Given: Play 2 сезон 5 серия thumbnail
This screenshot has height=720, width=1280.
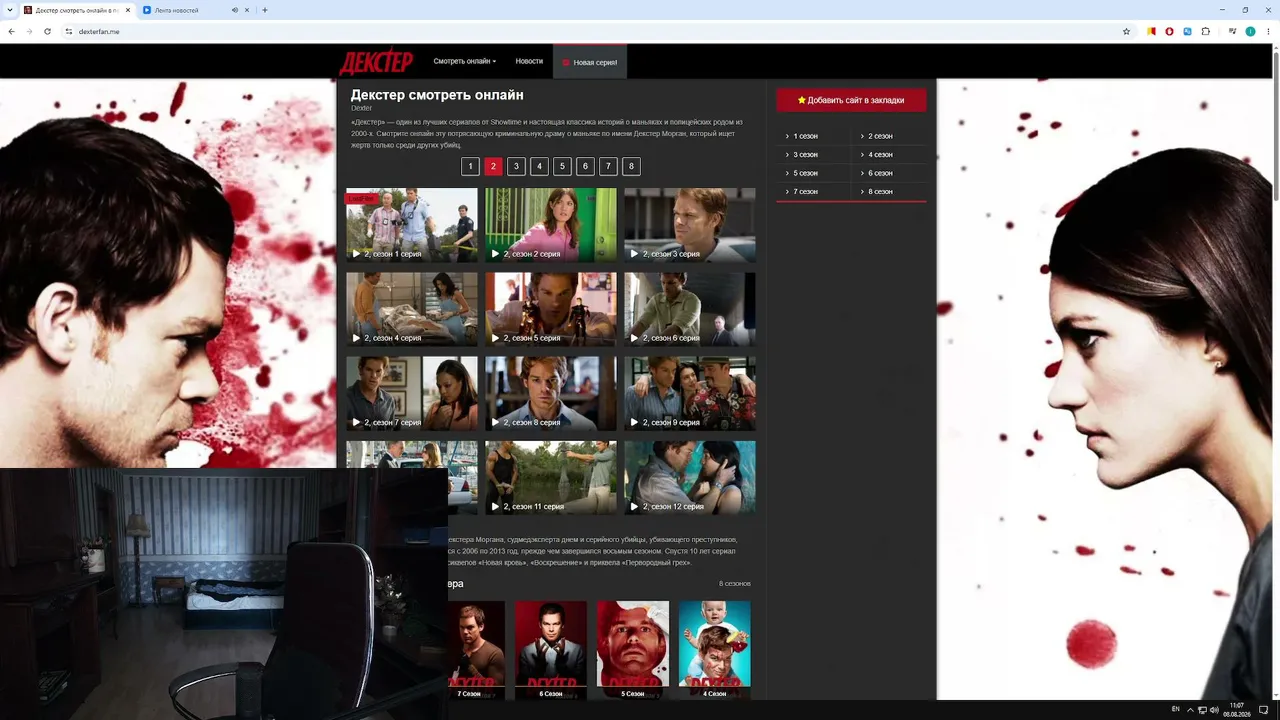Looking at the screenshot, I should click(551, 309).
